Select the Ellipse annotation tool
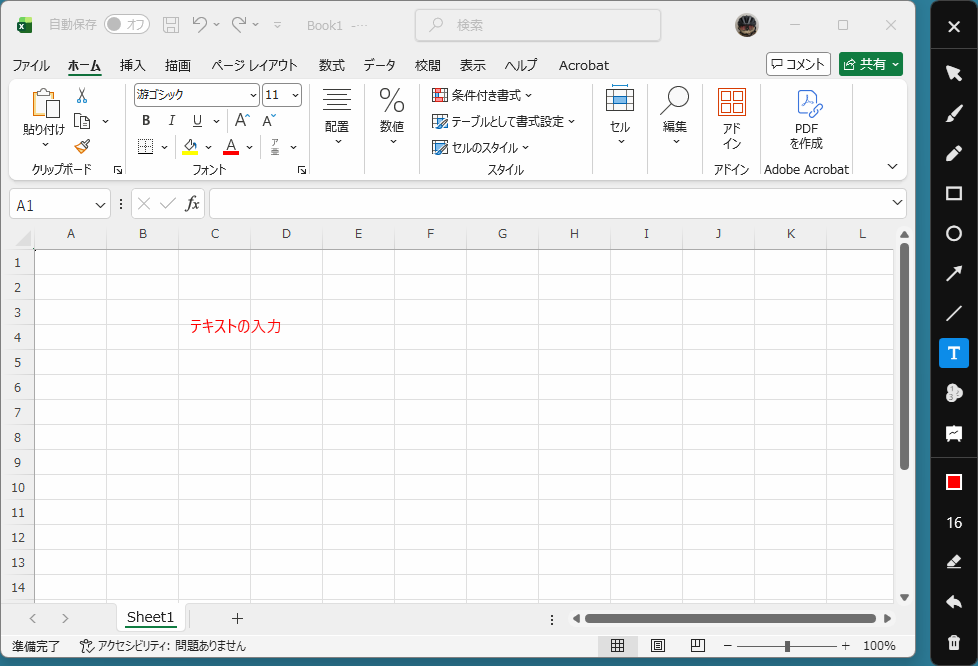This screenshot has width=978, height=666. pos(953,233)
